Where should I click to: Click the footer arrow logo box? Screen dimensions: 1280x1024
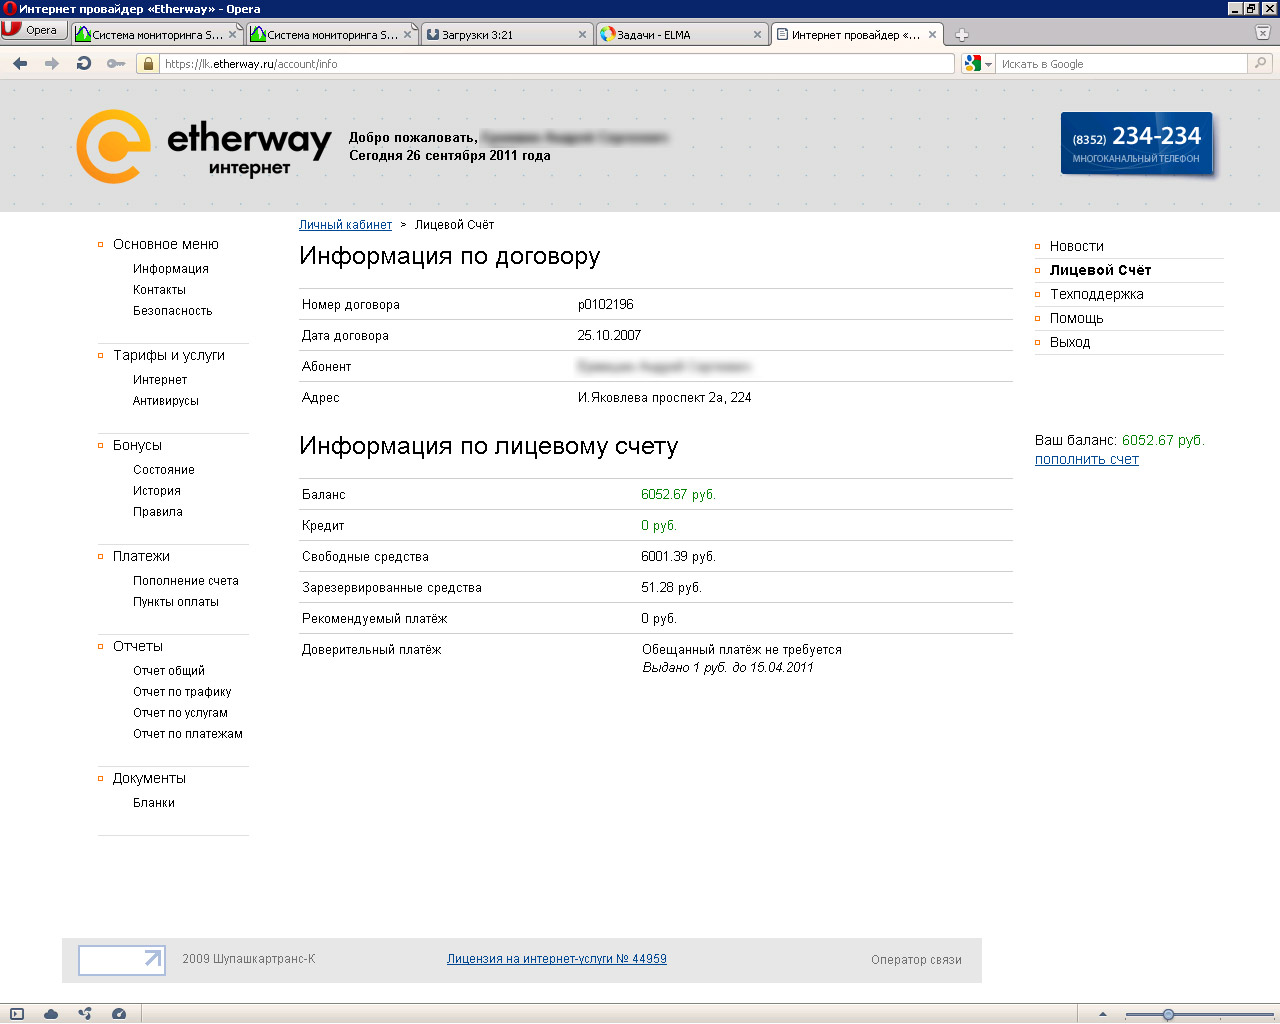[122, 960]
